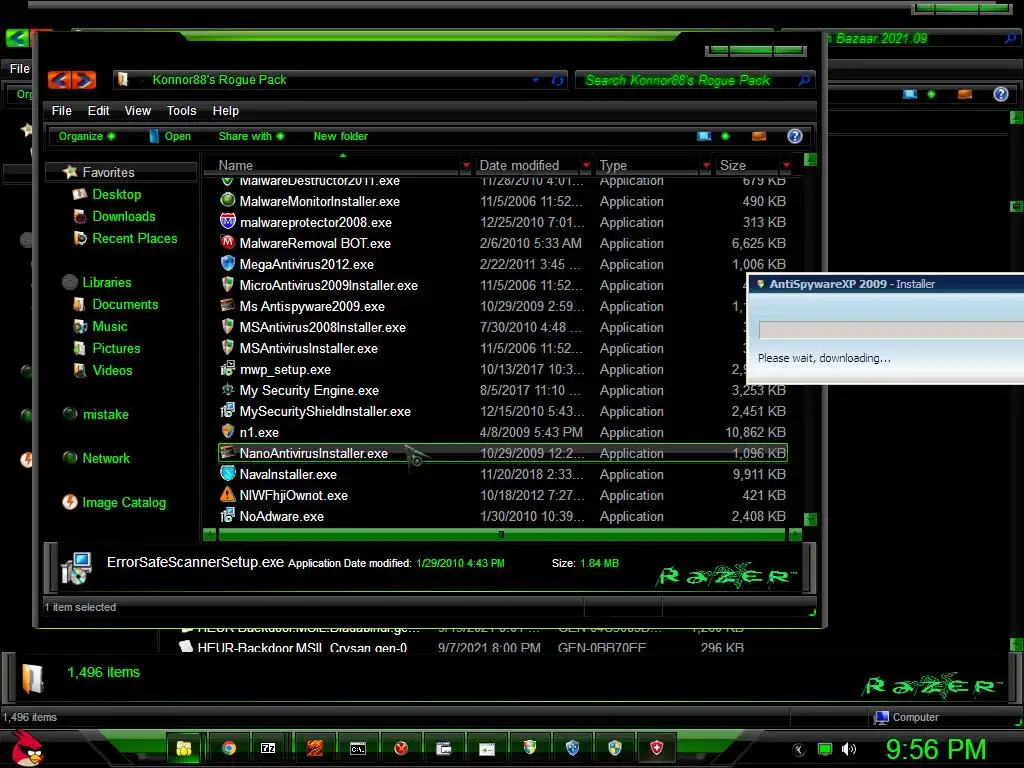1024x768 pixels.
Task: Open the Date modified column filter dropdown
Action: pos(586,166)
